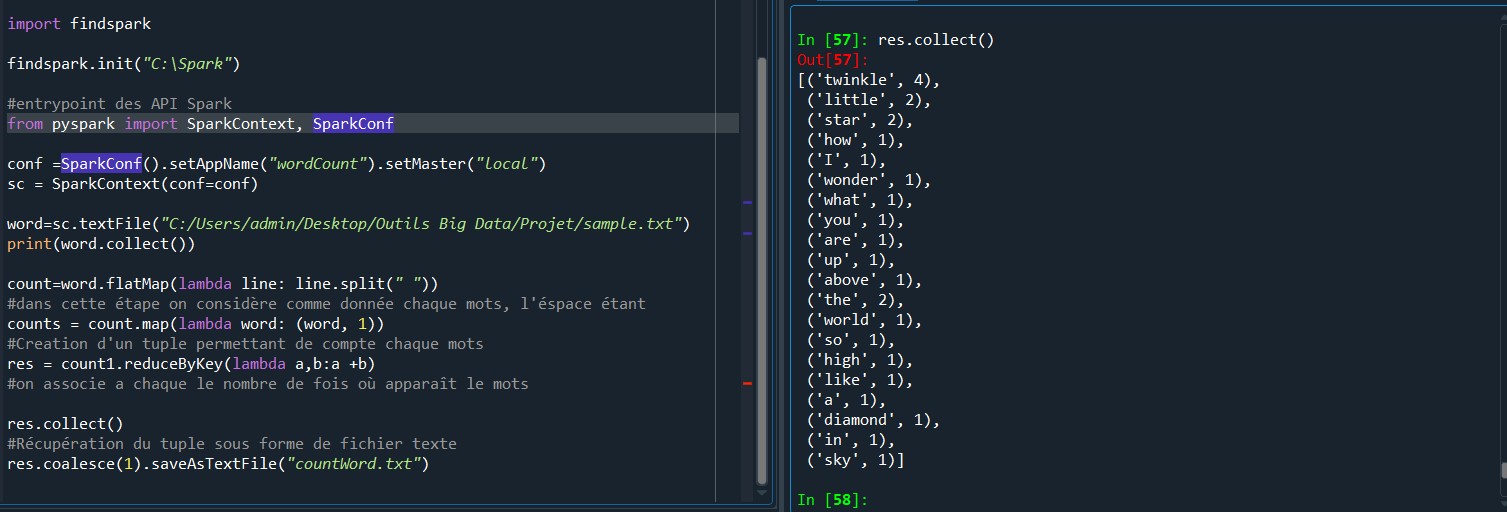The image size is (1507, 512).
Task: Click the 'sc = SparkContext(conf=conf)' line
Action: (133, 184)
